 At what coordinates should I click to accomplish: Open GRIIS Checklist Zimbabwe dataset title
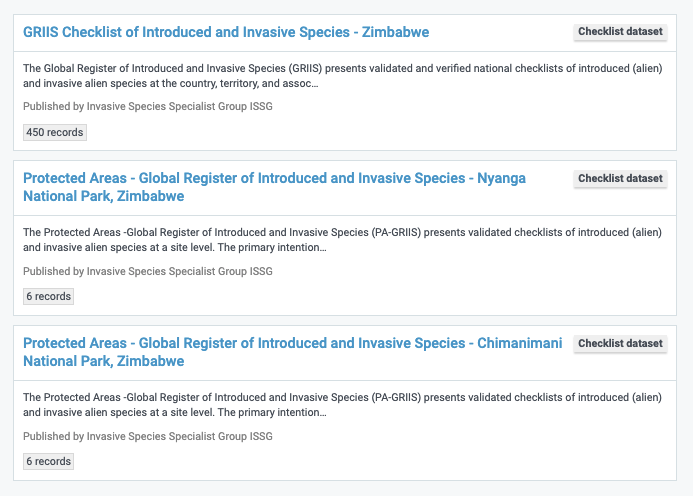tap(226, 32)
